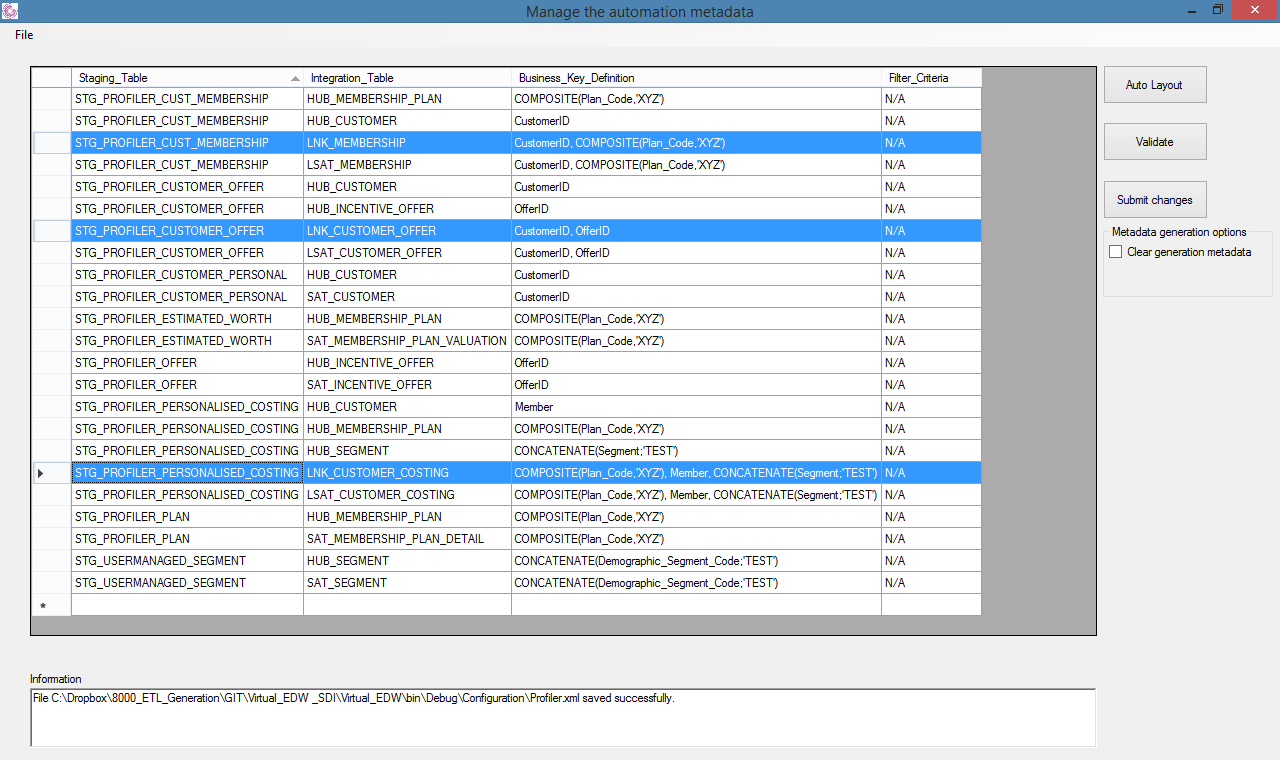
Task: Select the LNK_CUSTOMER_COSTING cell
Action: 407,473
